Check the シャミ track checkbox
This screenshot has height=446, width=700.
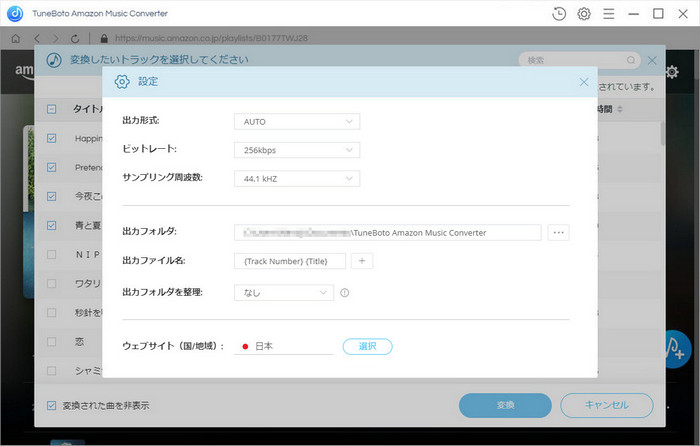tap(52, 371)
